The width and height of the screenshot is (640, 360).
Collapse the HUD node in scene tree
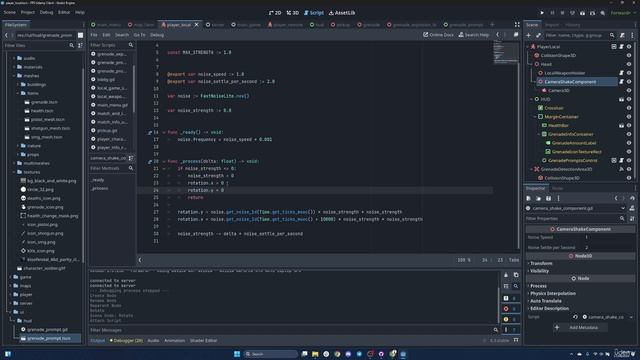(531, 99)
